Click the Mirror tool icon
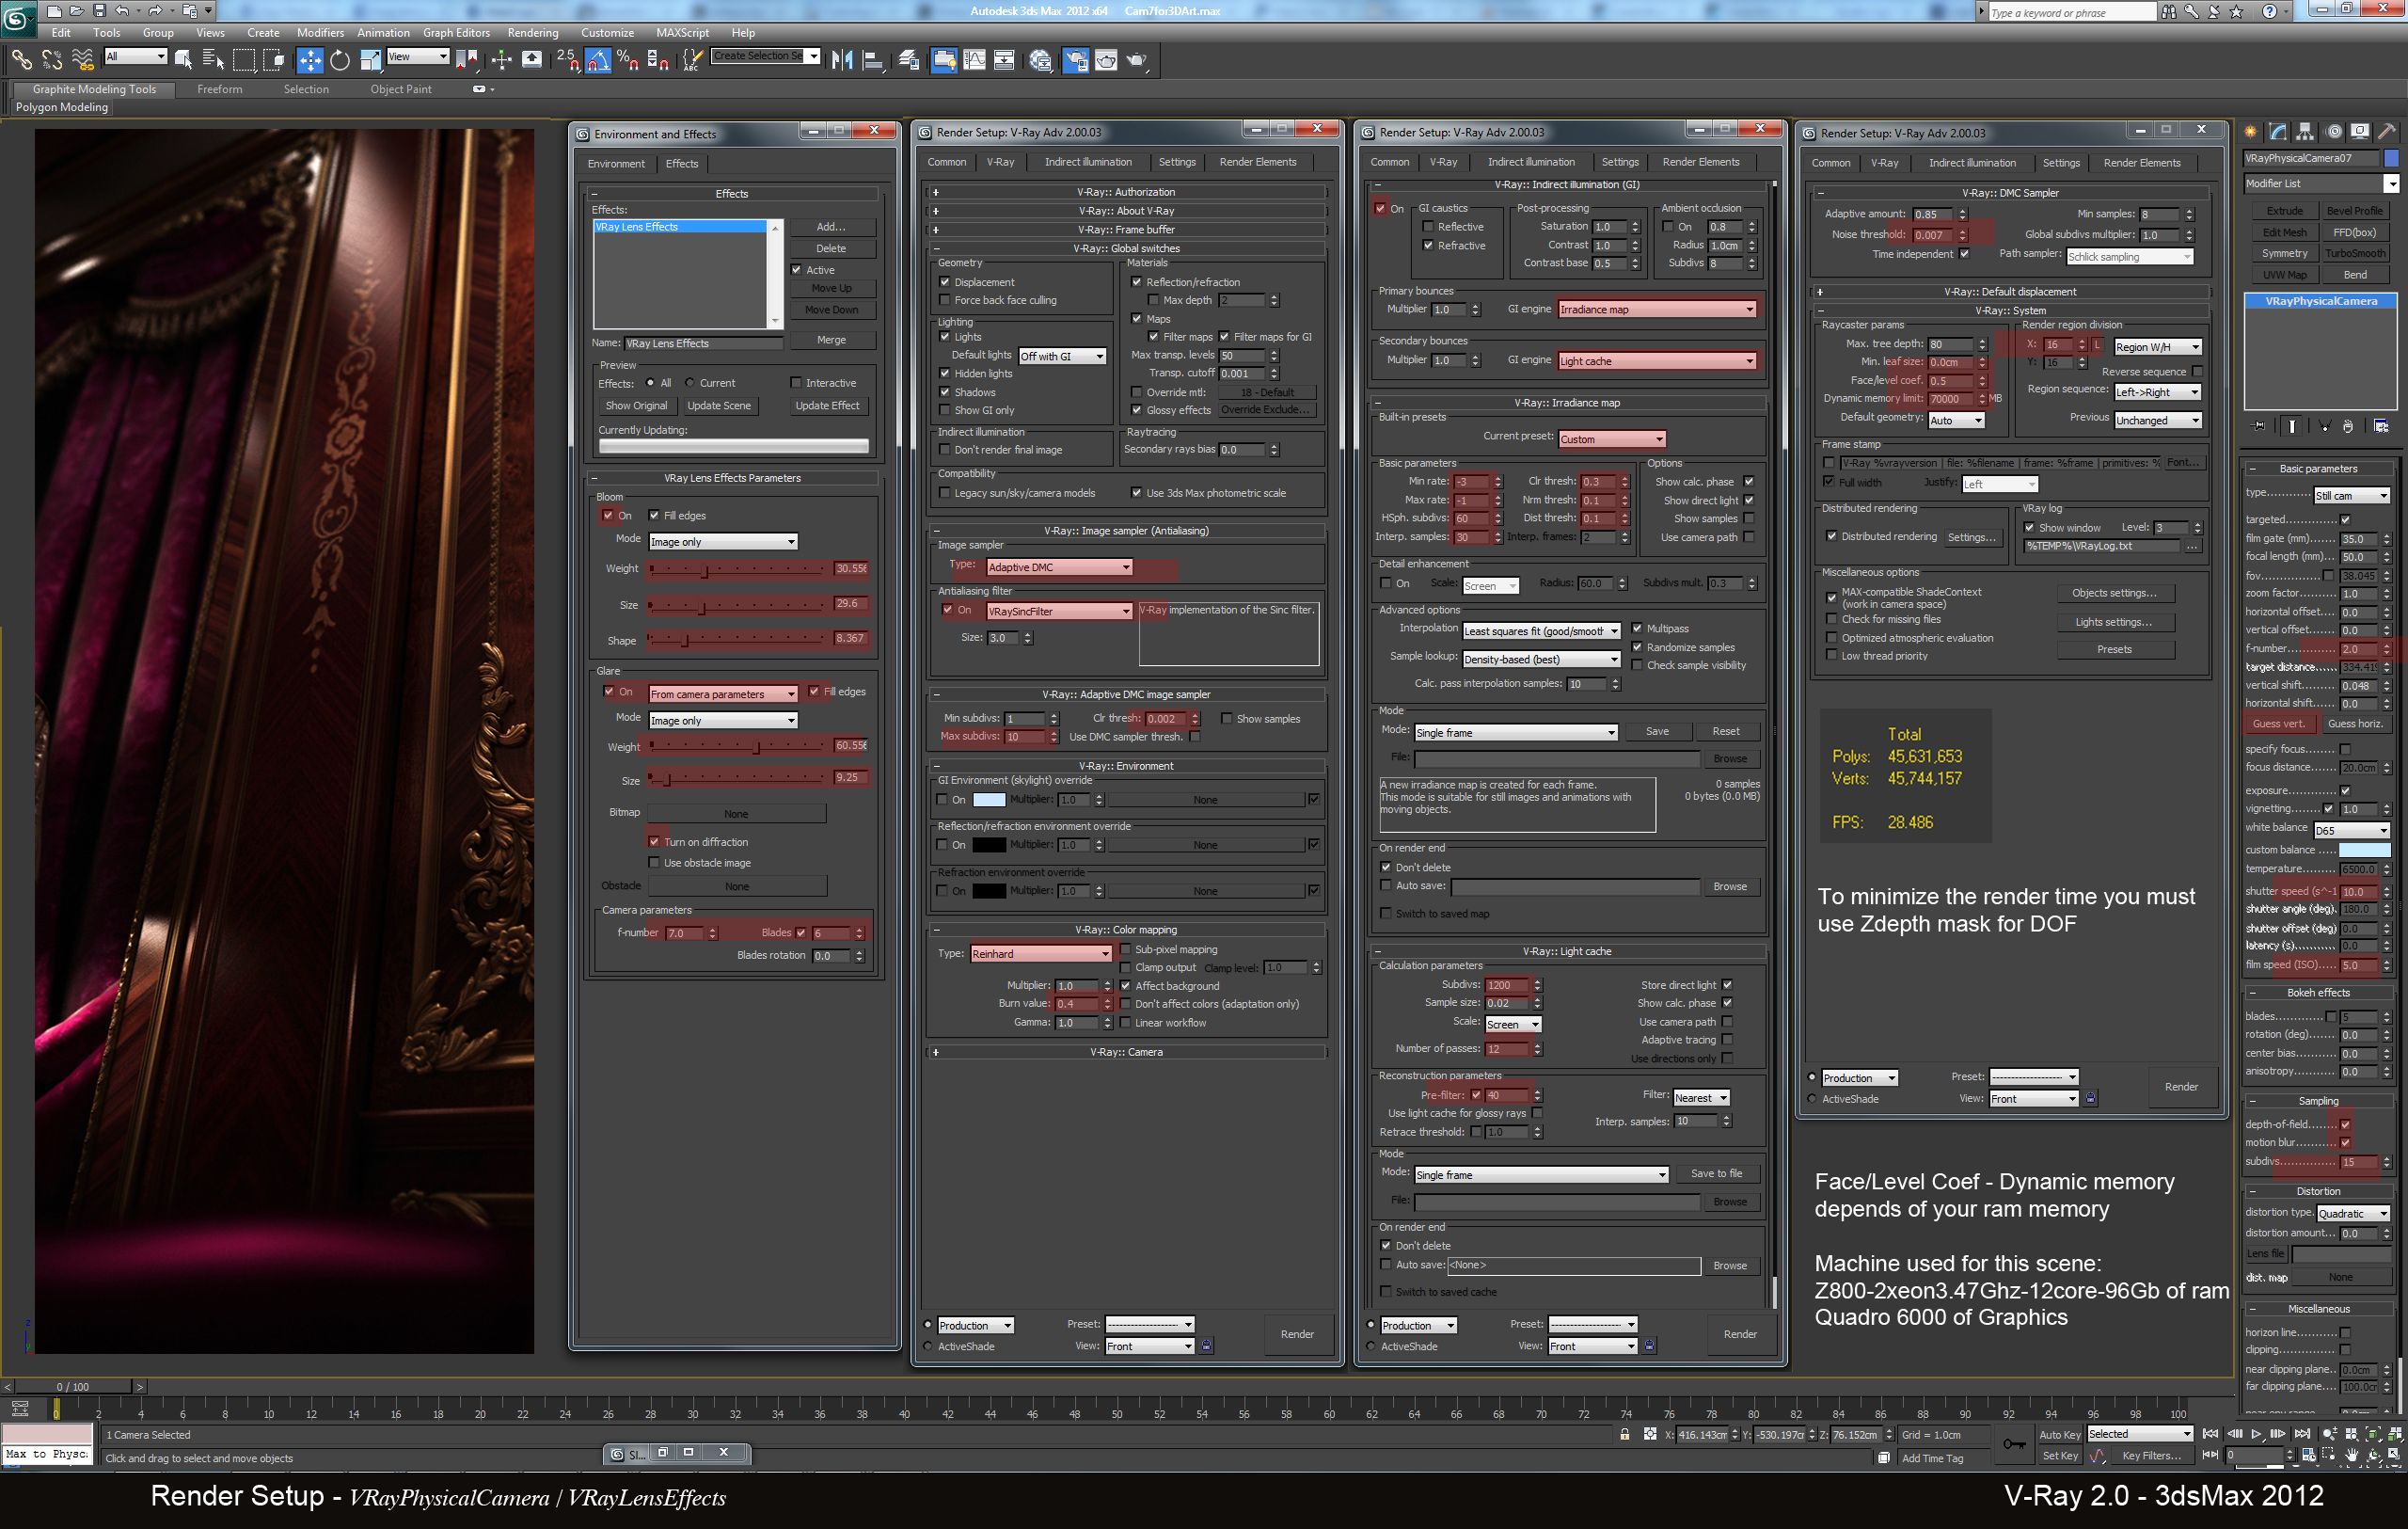The height and width of the screenshot is (1529, 2408). (842, 60)
